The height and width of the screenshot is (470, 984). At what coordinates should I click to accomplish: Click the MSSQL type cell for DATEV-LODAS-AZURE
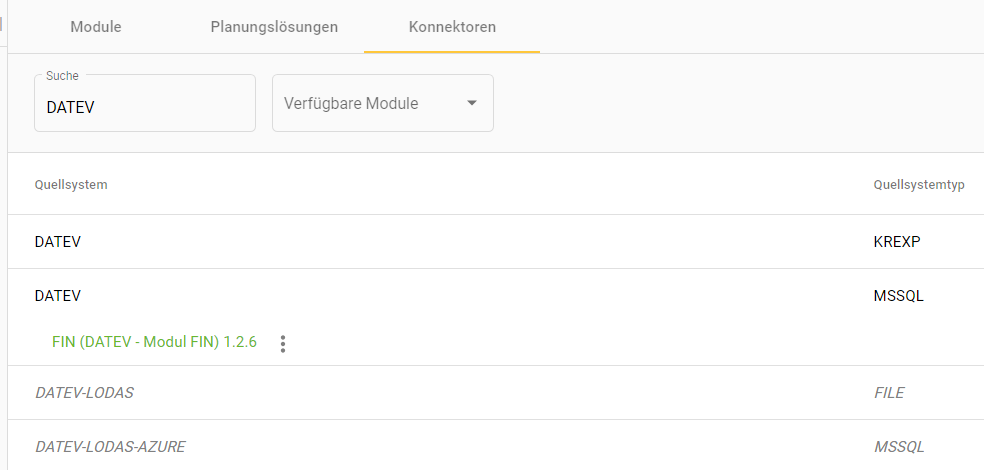(x=898, y=447)
